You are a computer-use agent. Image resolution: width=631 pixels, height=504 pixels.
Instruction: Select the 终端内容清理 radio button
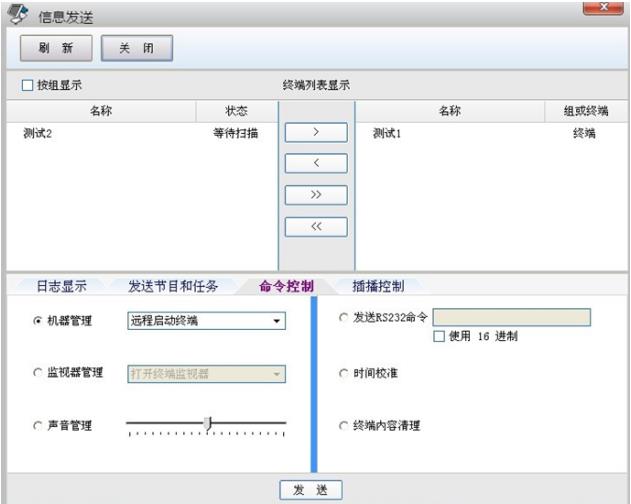click(x=344, y=426)
